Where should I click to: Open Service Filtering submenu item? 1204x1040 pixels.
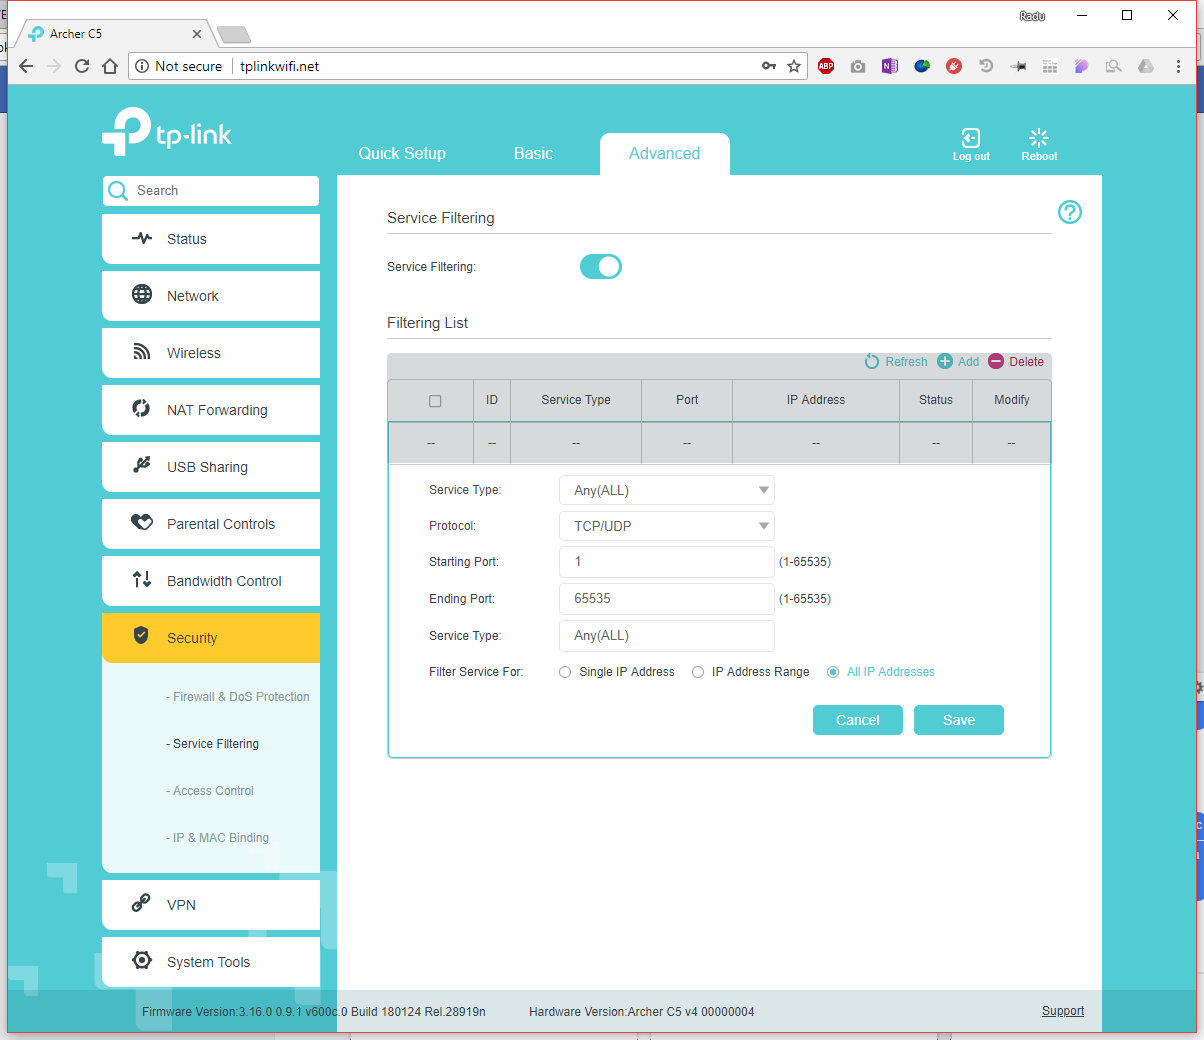tap(212, 744)
